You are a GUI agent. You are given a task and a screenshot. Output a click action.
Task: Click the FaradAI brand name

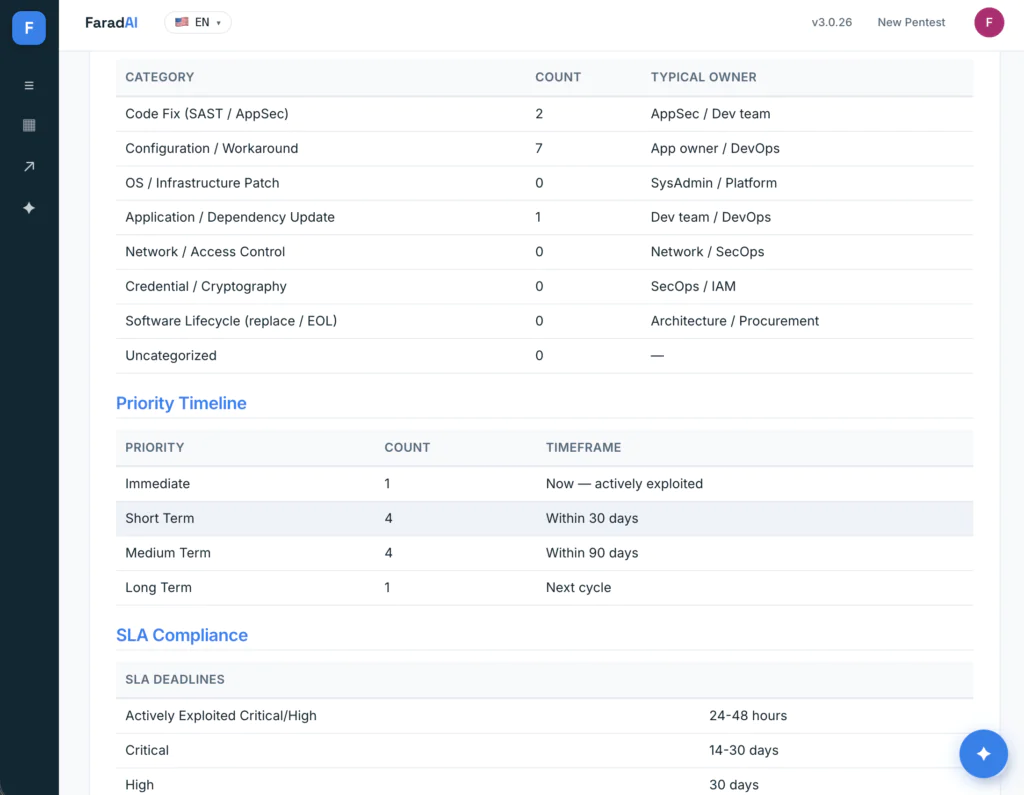click(x=111, y=22)
